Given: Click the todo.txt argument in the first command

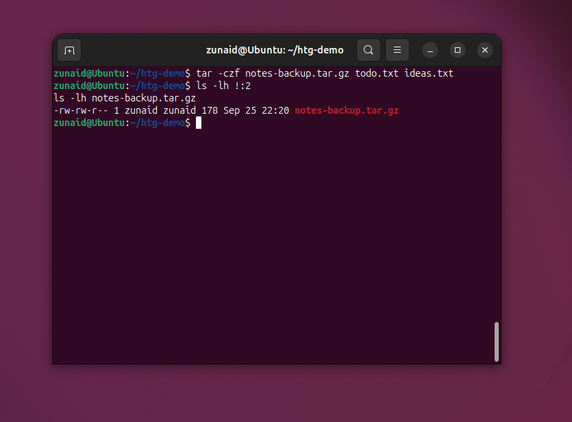Looking at the screenshot, I should [x=377, y=73].
